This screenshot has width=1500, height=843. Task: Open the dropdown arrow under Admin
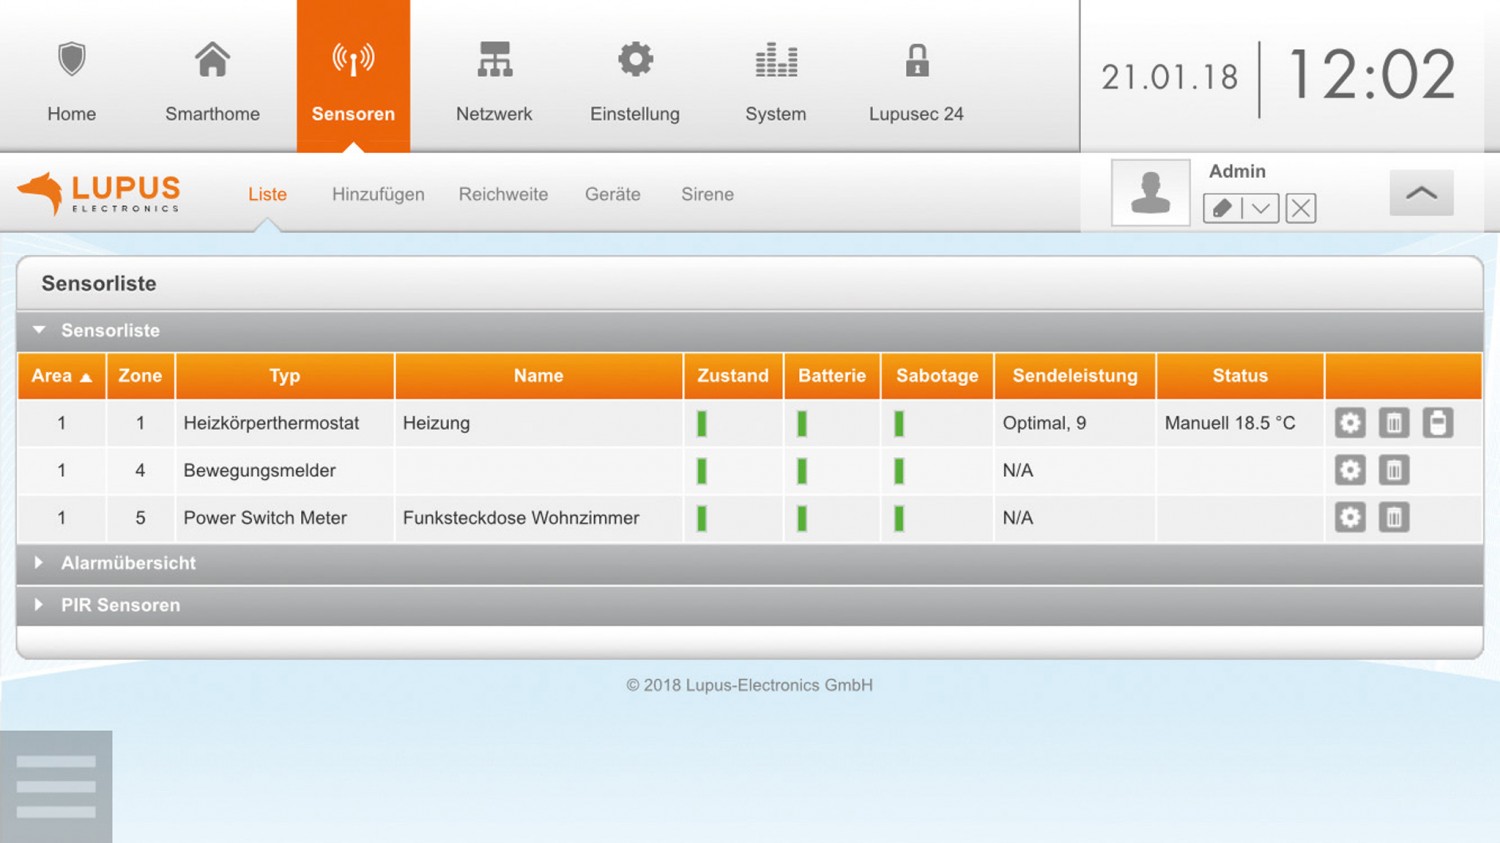(1261, 208)
